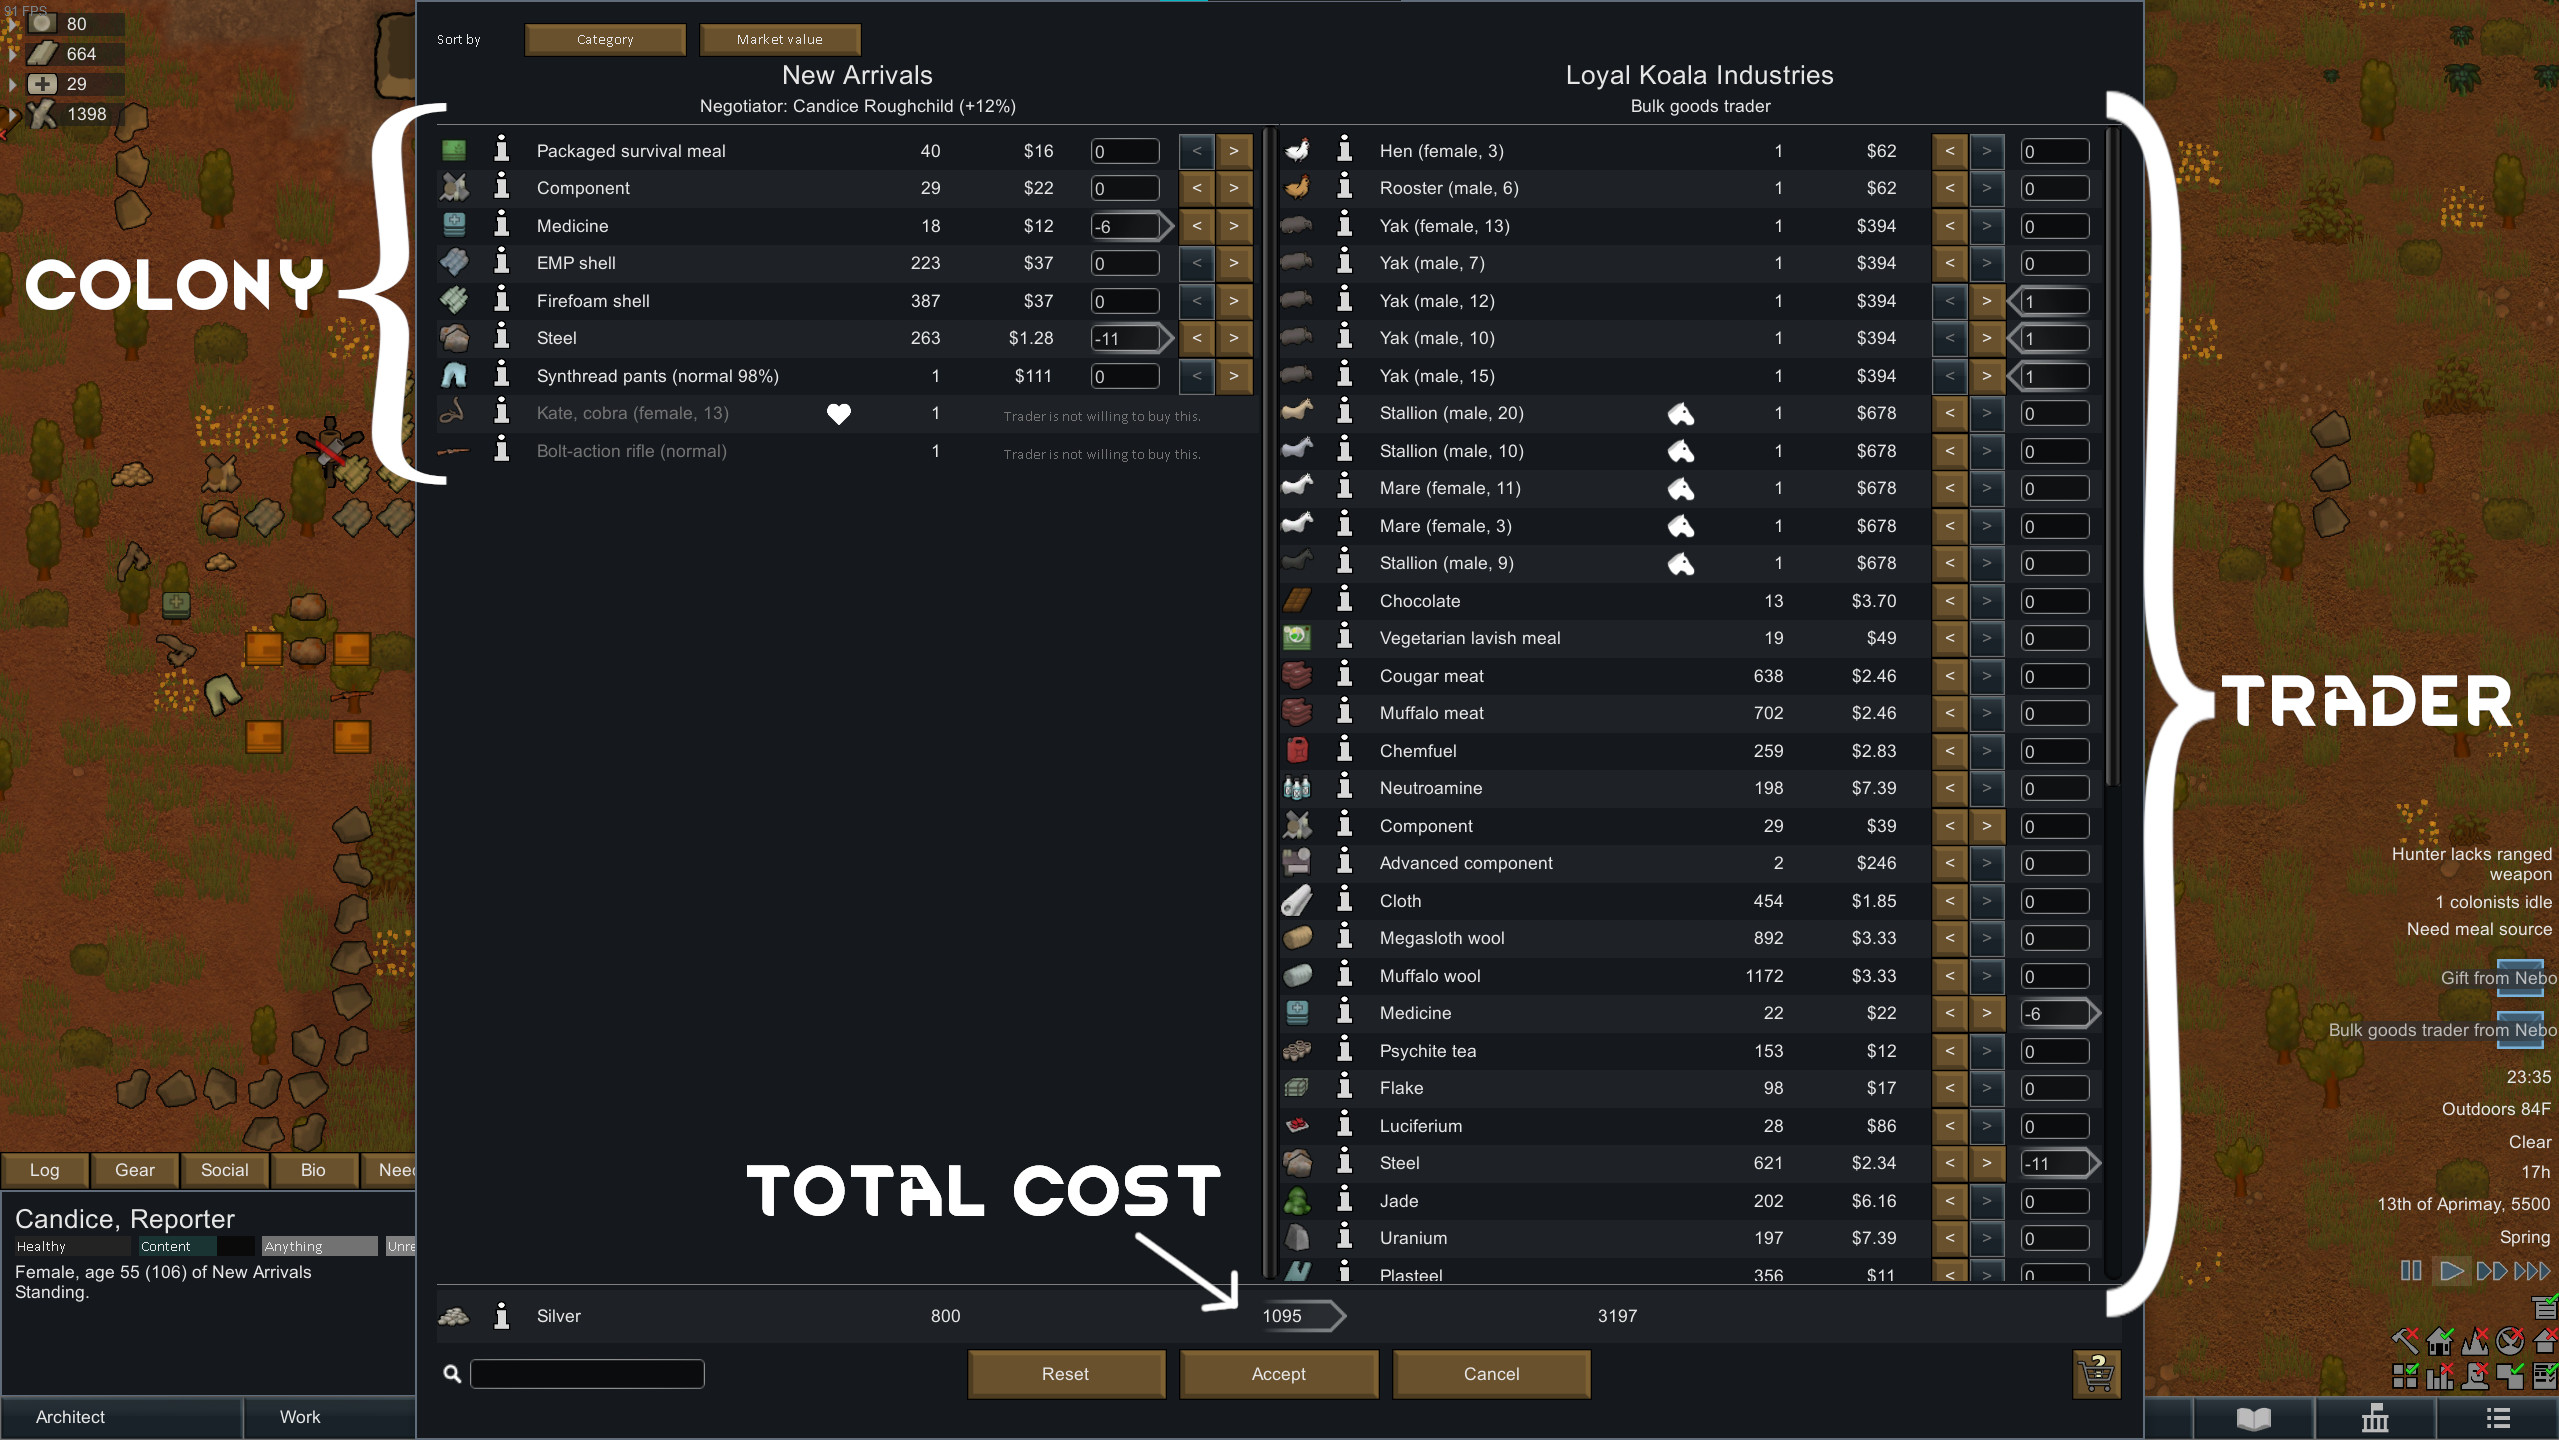Open info for Synthread pants

point(502,375)
